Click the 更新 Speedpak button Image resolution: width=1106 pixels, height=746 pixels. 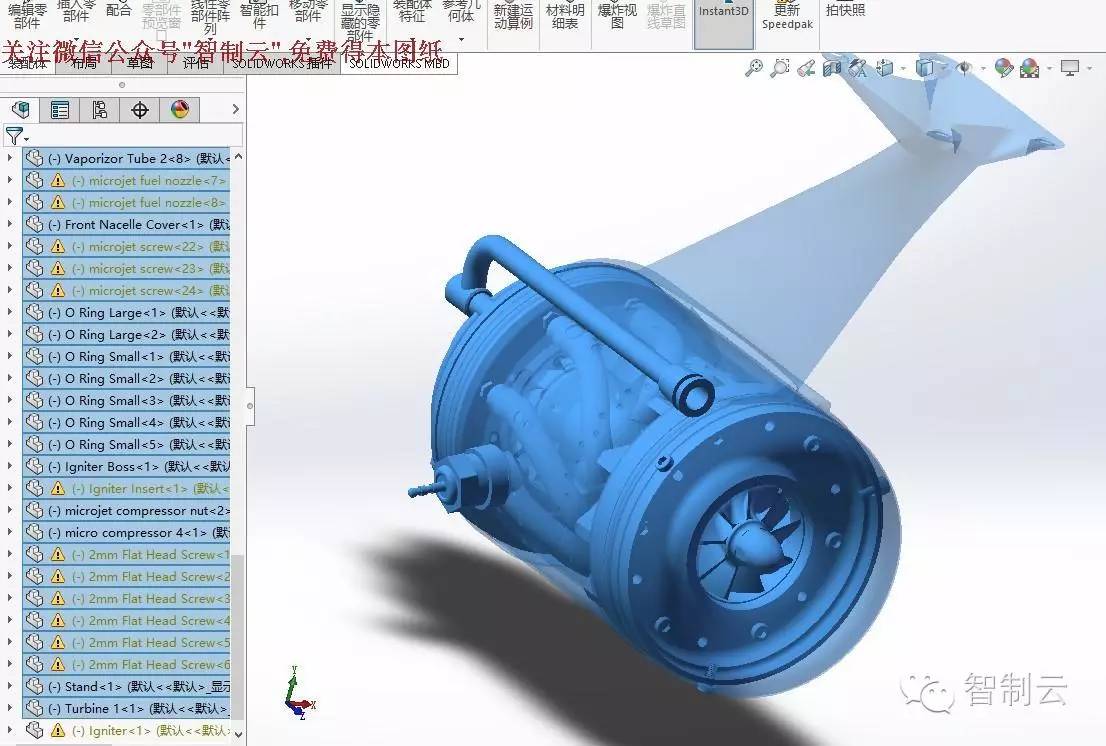[x=787, y=15]
